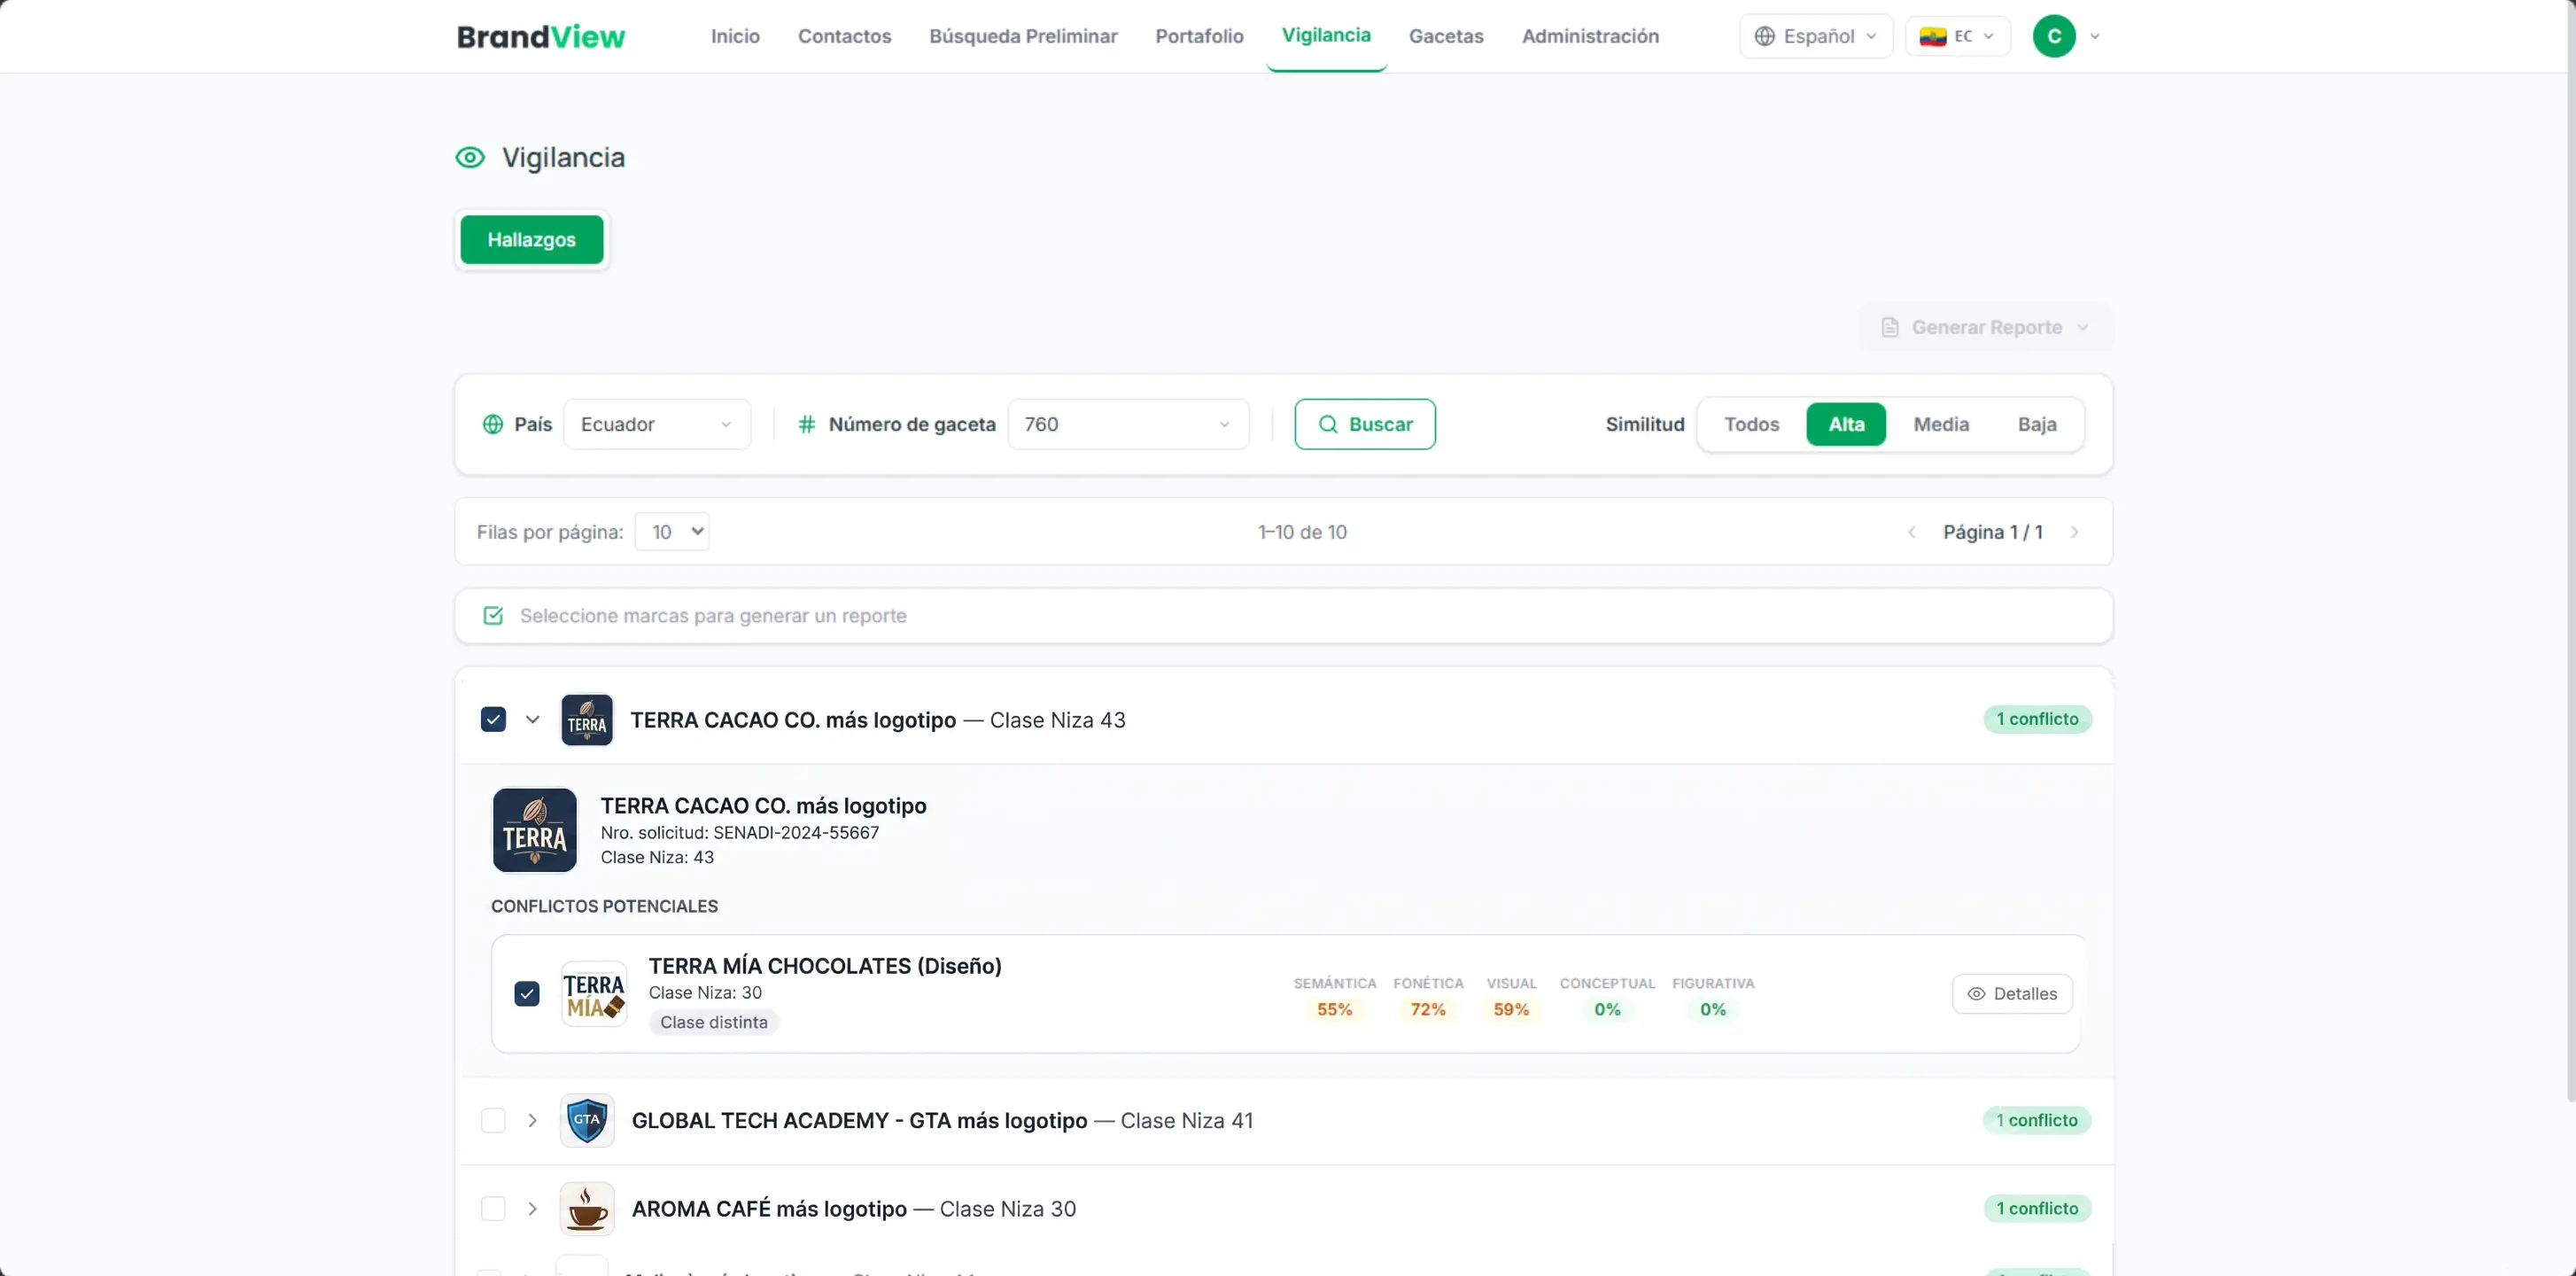Click Detalles for TERRA MÍA CHOCOLATES

click(2012, 994)
